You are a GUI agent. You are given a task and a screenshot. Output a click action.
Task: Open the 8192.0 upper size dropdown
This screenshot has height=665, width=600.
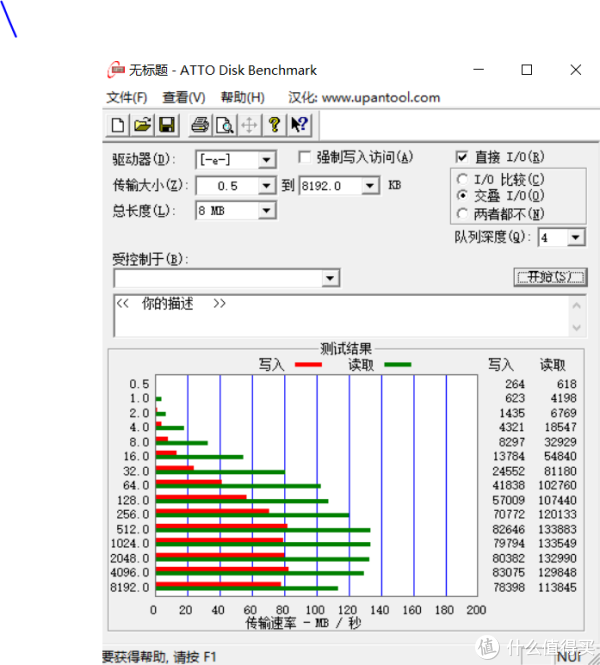tap(370, 186)
